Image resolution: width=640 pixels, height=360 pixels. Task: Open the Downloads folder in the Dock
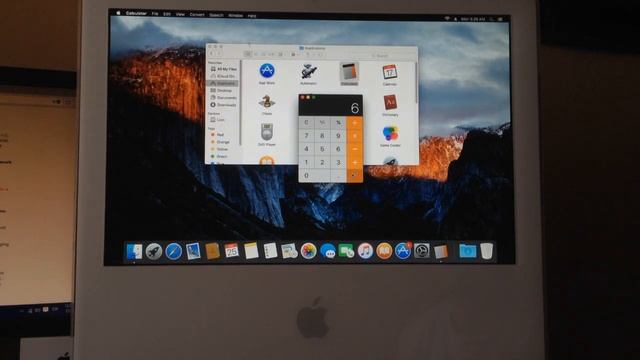467,251
